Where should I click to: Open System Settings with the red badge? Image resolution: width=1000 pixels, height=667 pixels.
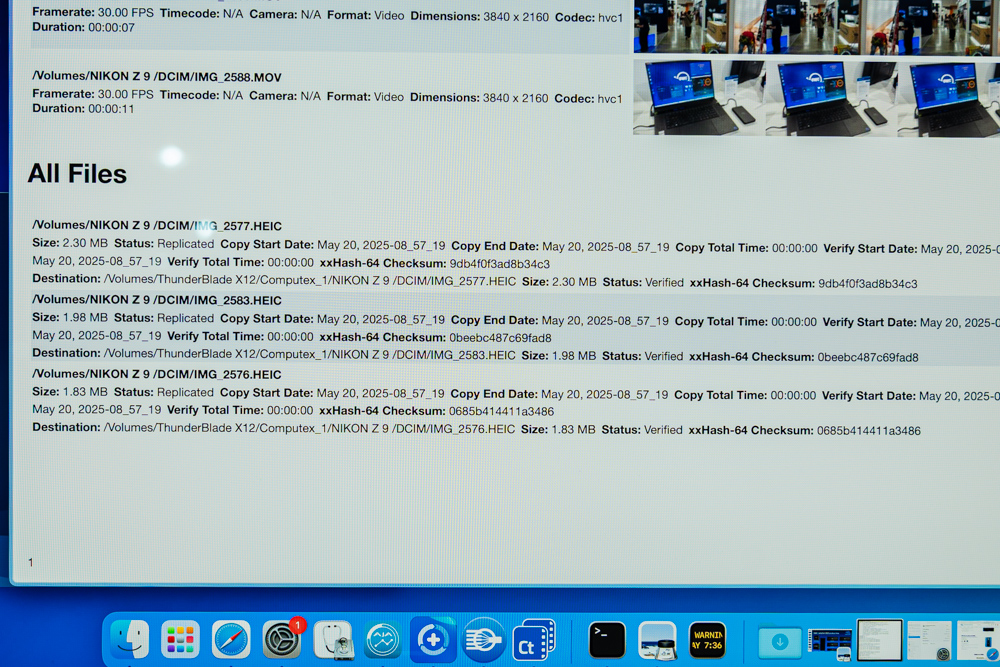click(281, 640)
